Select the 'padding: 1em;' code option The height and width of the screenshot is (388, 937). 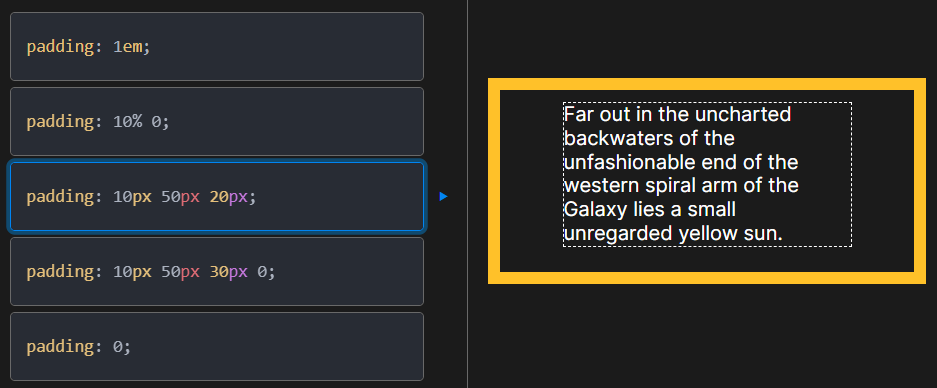pos(217,47)
